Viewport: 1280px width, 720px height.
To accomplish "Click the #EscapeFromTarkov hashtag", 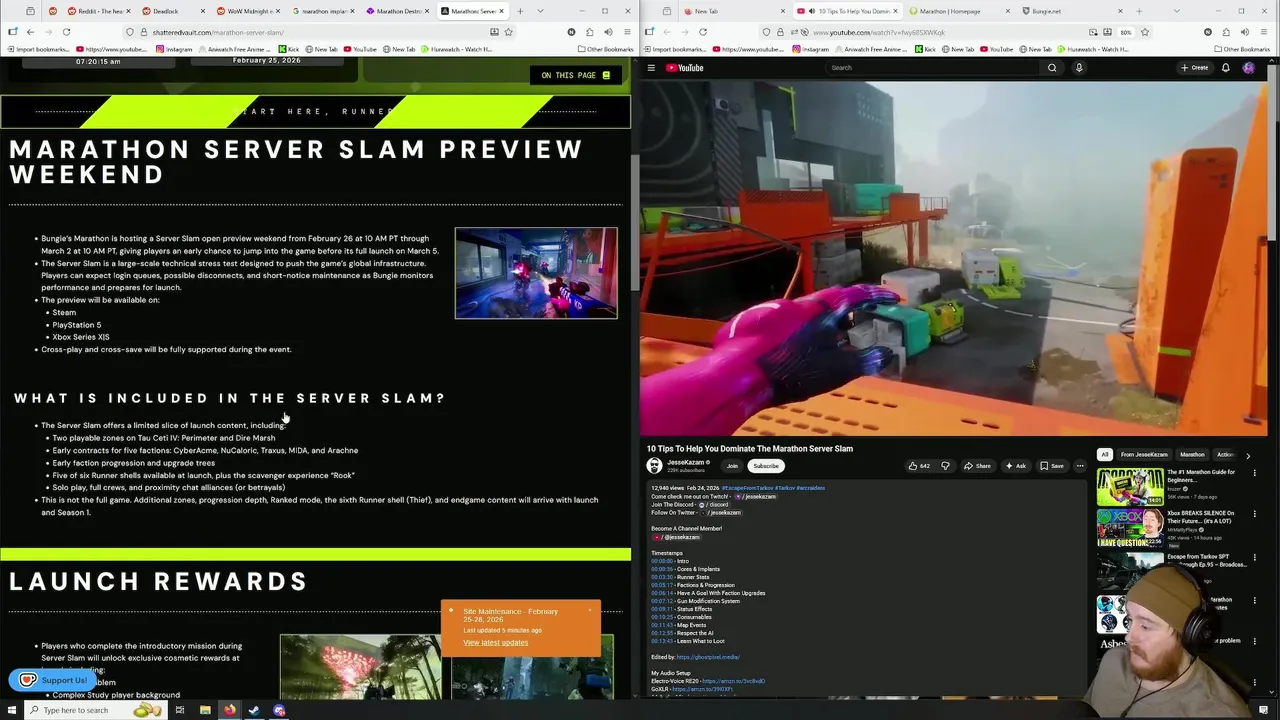I will 747,488.
